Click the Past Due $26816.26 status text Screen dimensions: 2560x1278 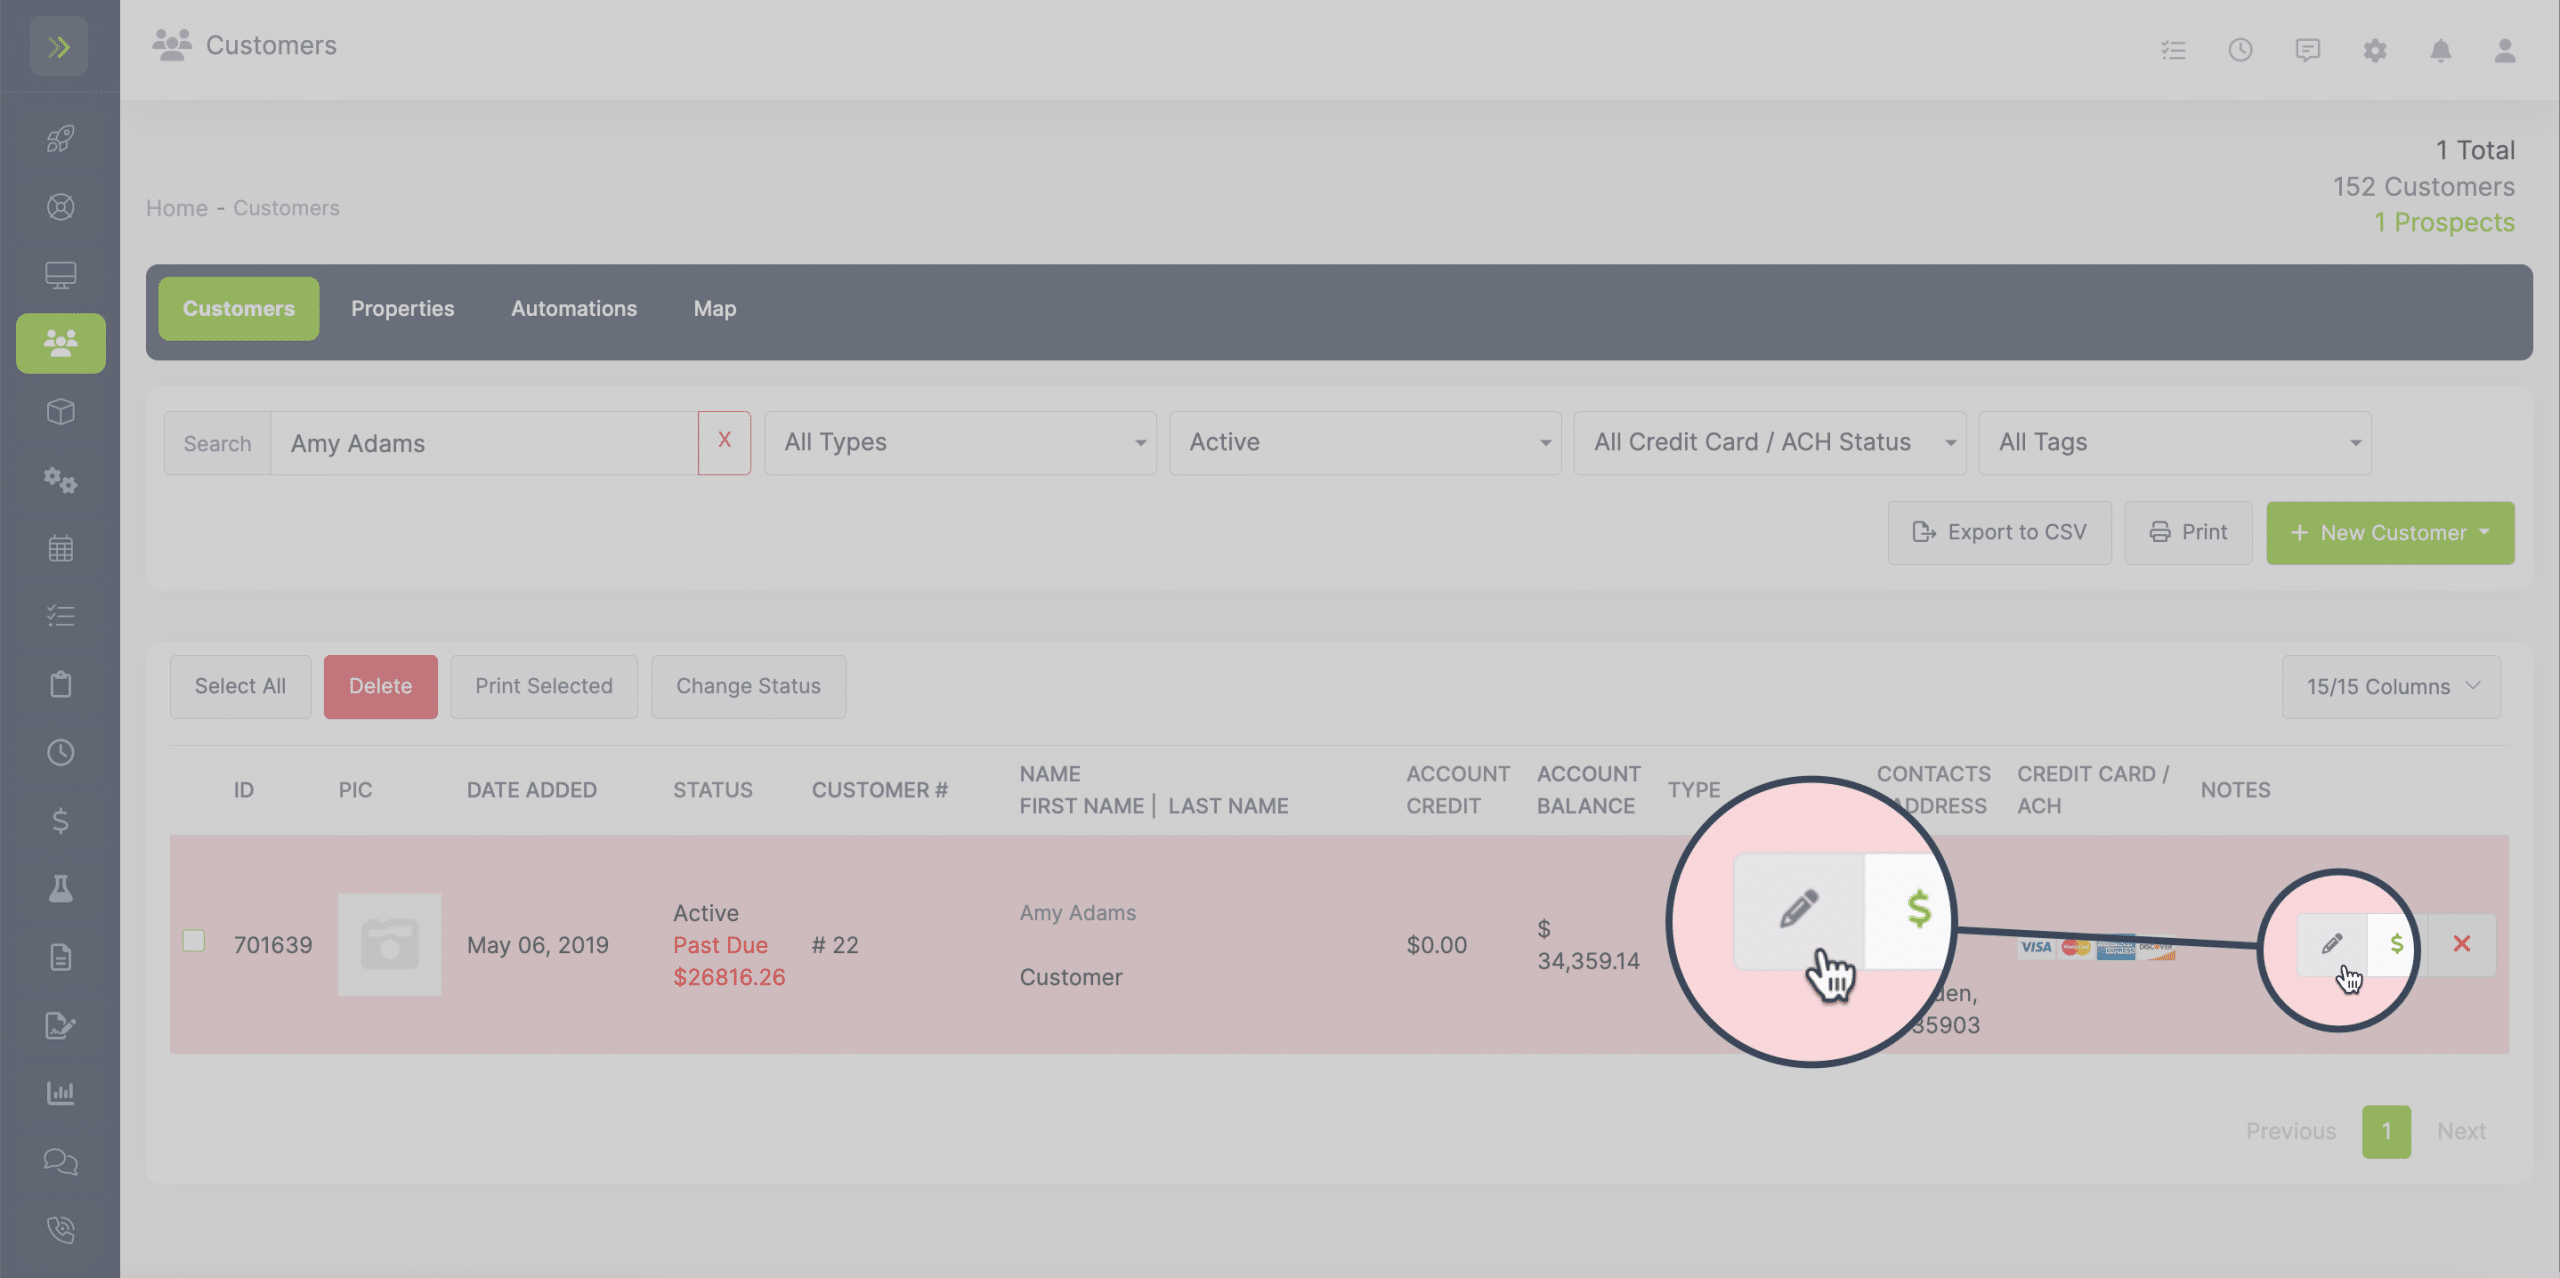[729, 961]
